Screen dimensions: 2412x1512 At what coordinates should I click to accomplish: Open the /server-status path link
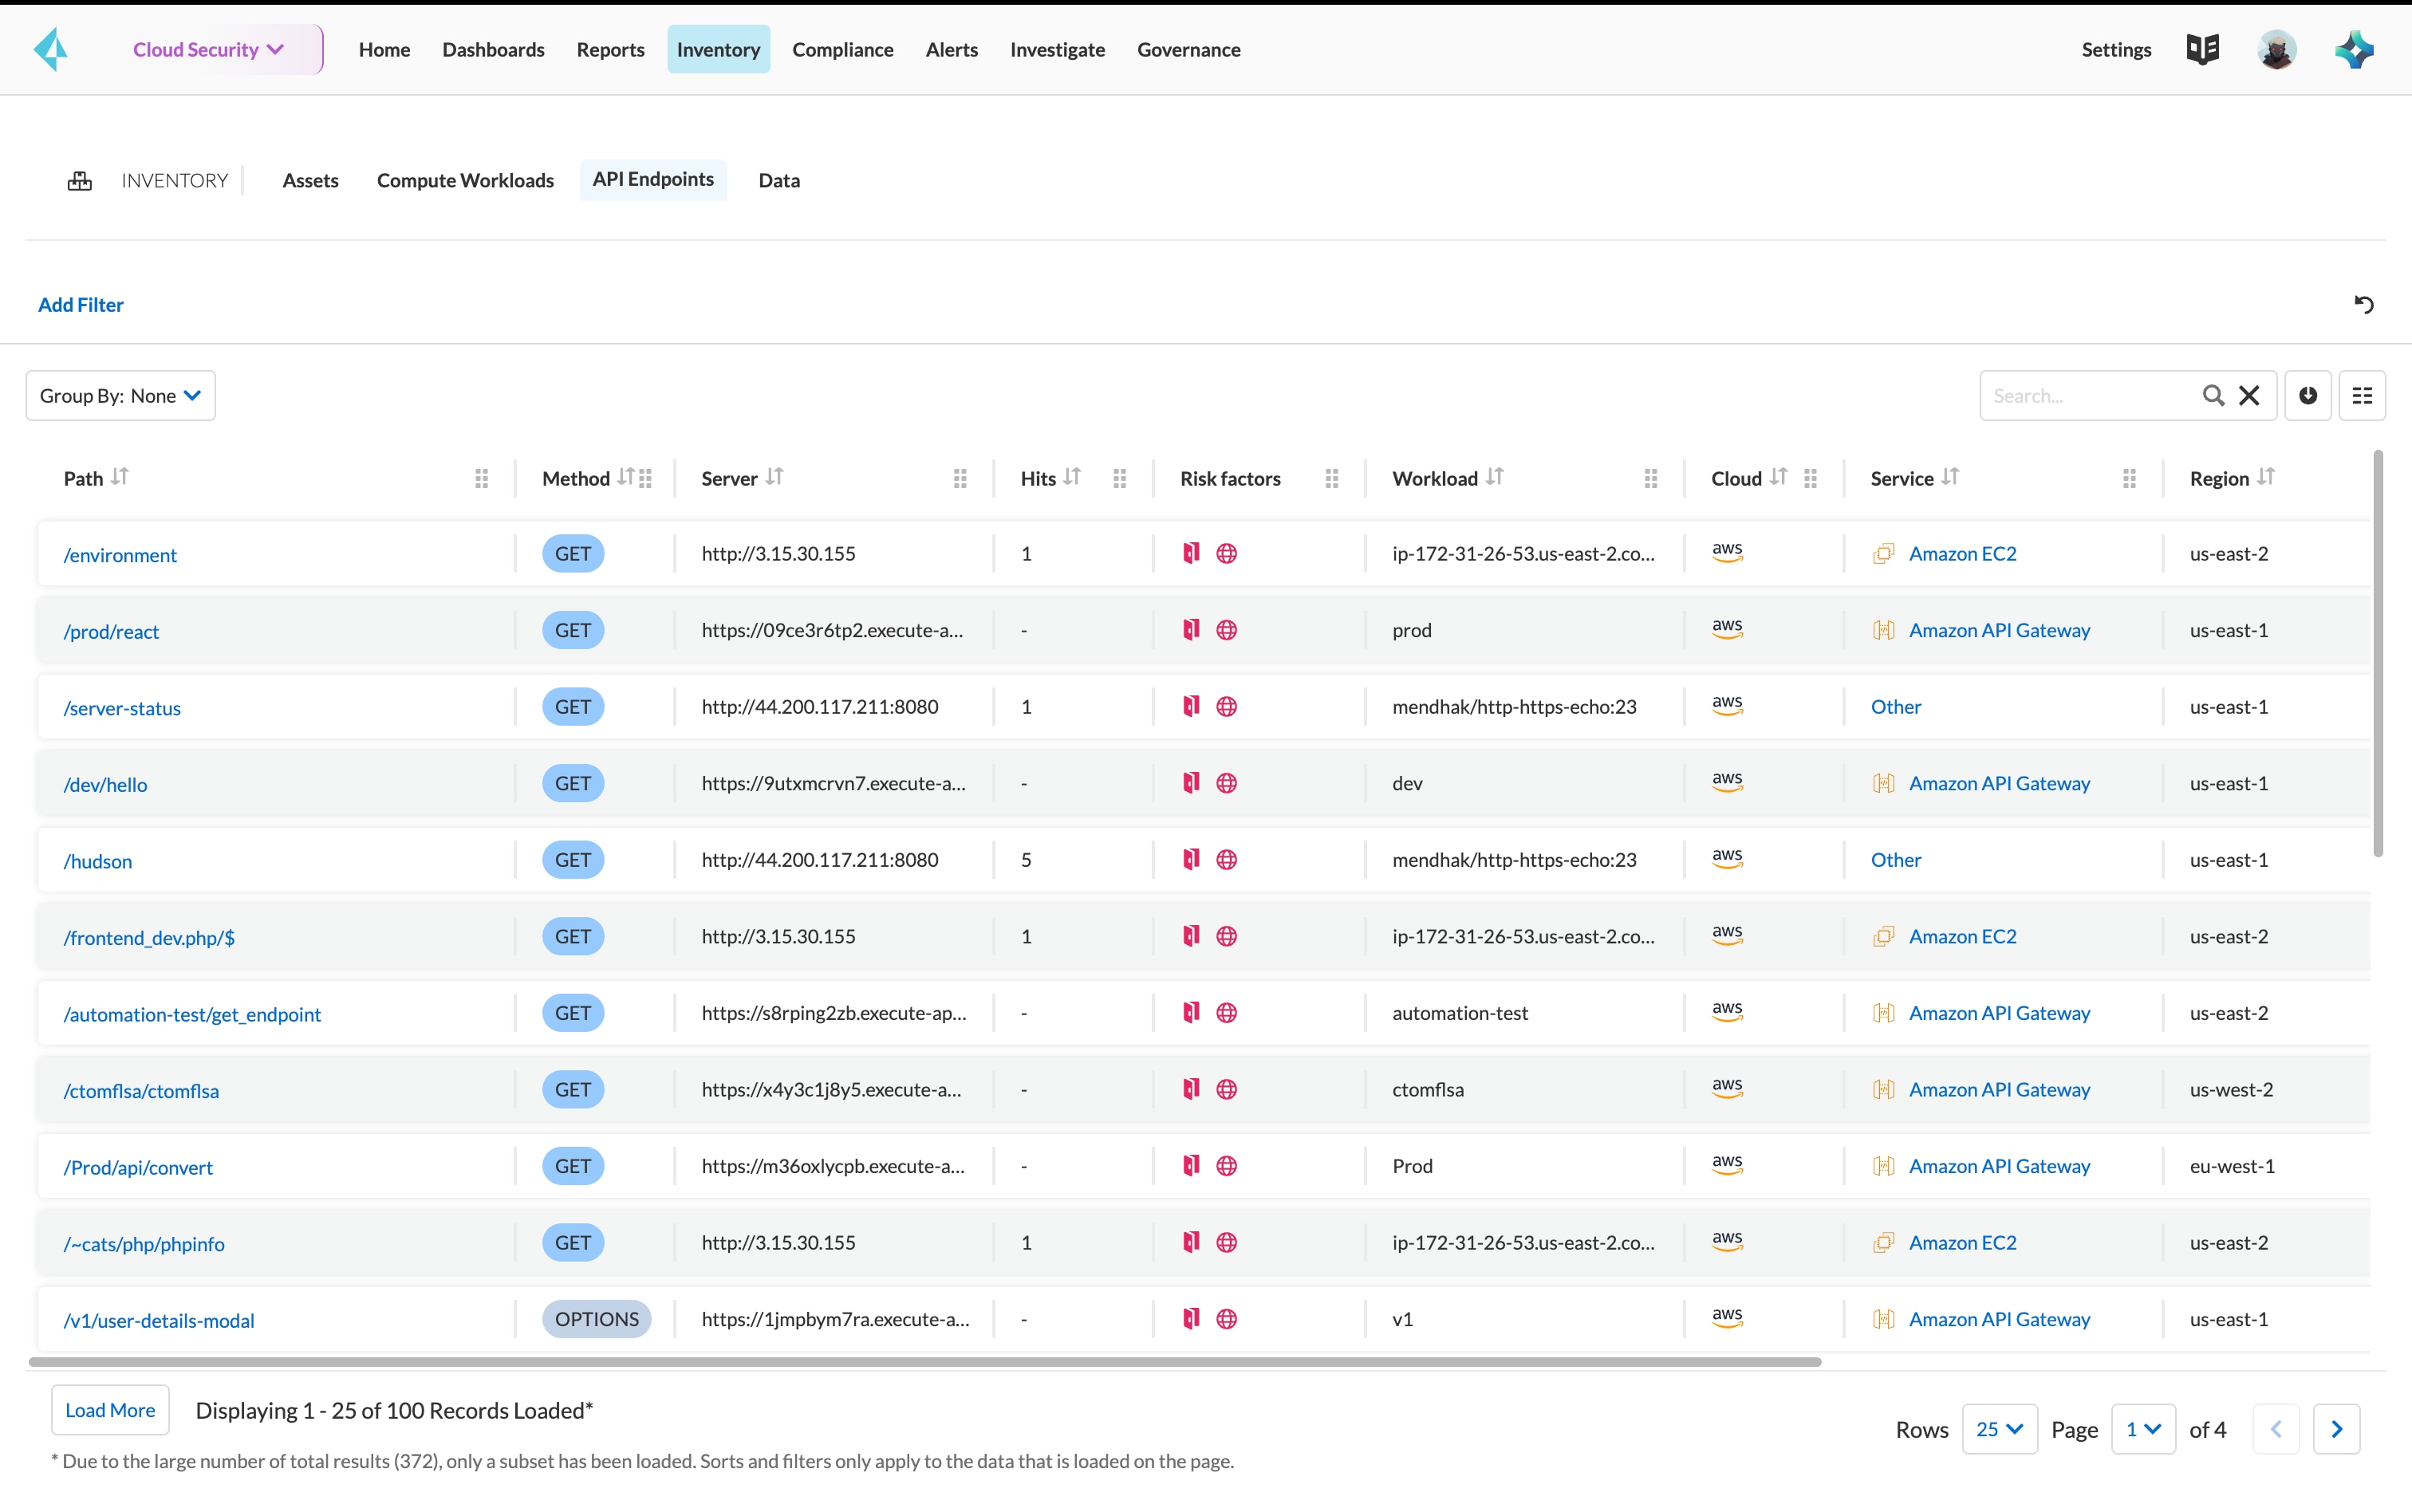pos(122,708)
